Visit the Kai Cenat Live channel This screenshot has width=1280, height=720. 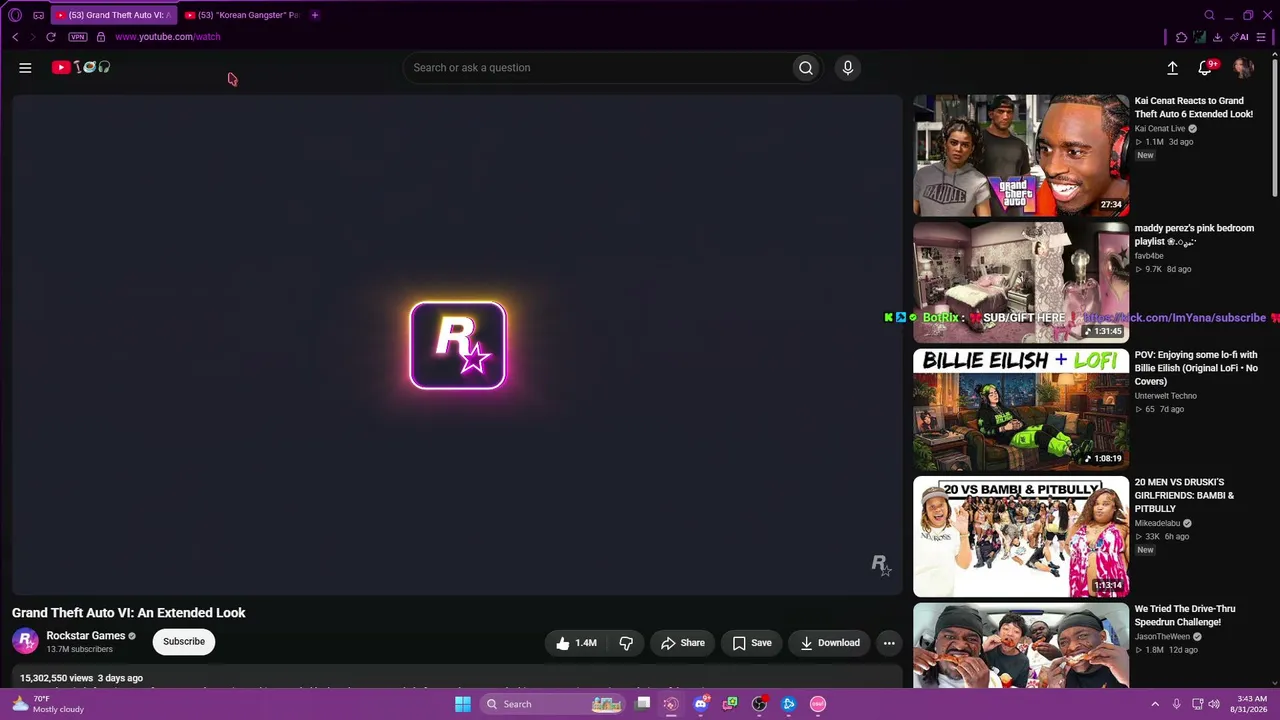pyautogui.click(x=1160, y=129)
